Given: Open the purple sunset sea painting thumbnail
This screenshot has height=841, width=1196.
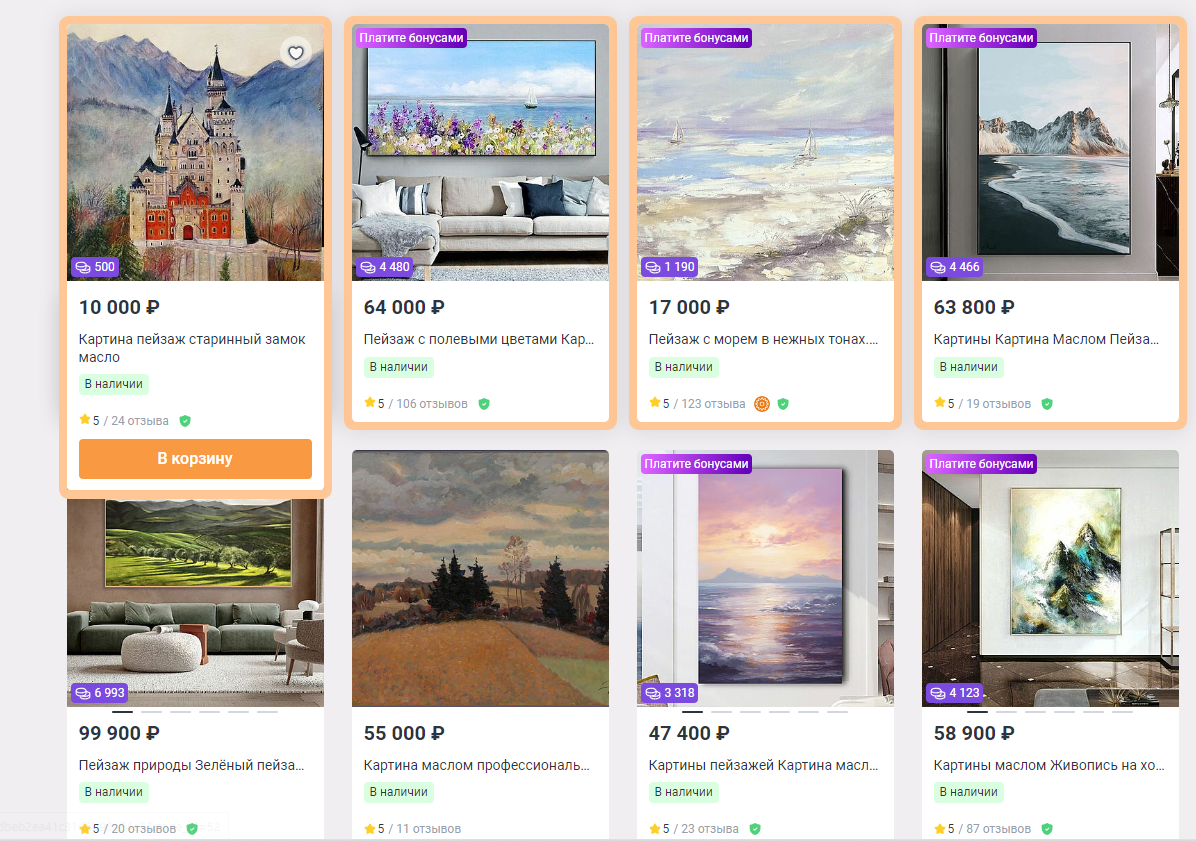Looking at the screenshot, I should (765, 578).
